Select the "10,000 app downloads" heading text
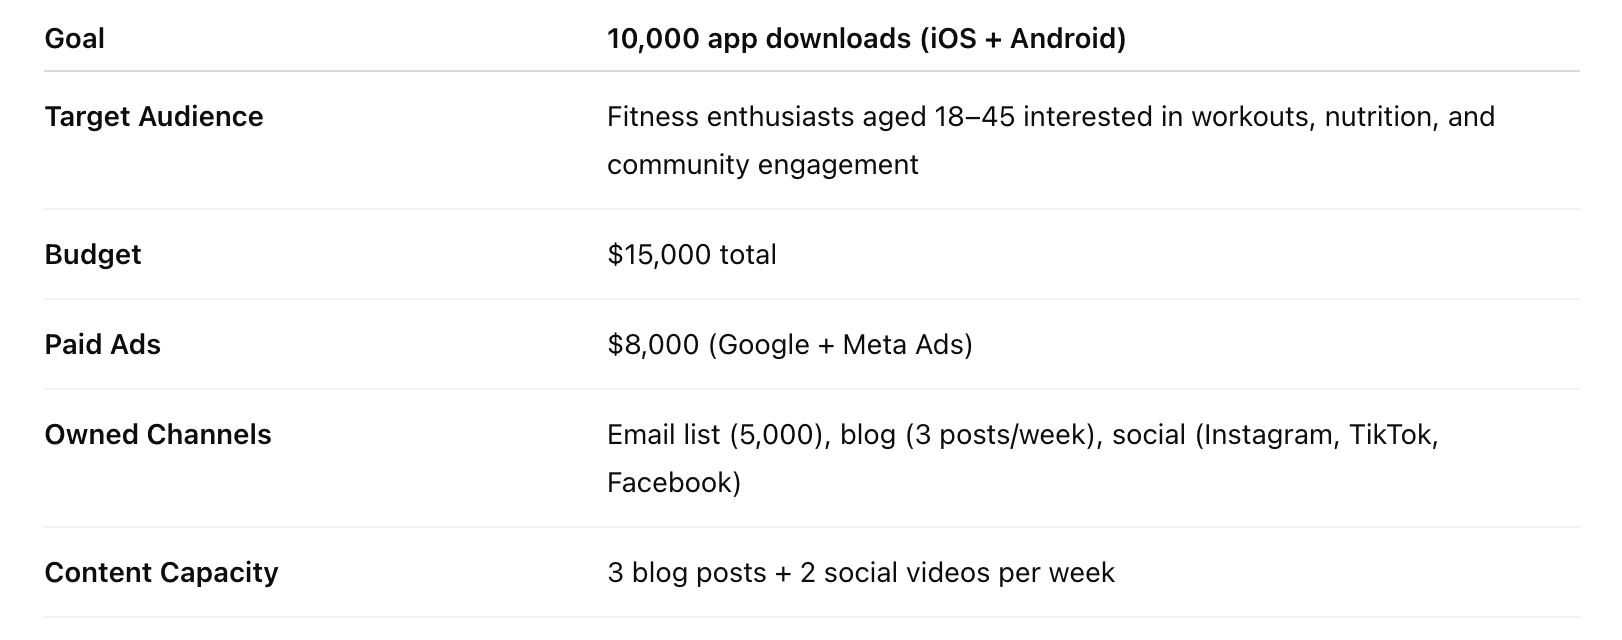The image size is (1622, 640). [x=758, y=39]
